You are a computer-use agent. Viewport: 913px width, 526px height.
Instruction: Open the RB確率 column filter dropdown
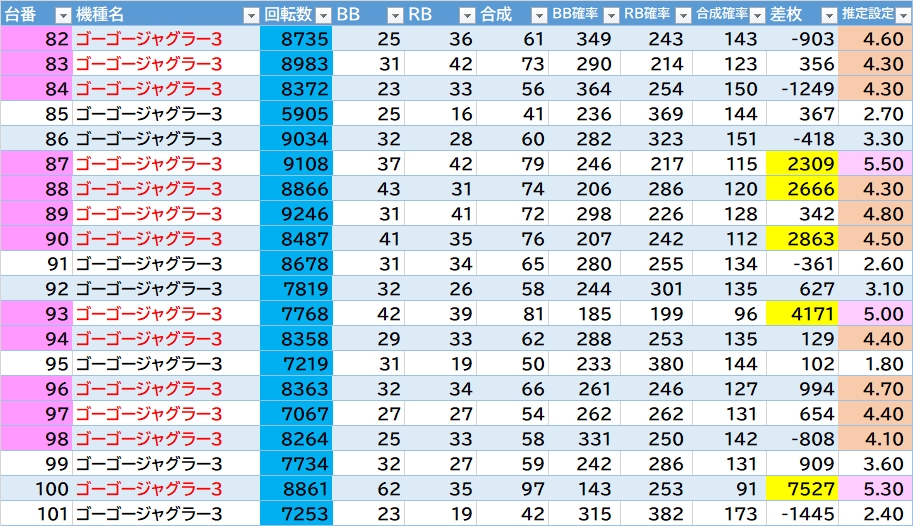click(684, 16)
